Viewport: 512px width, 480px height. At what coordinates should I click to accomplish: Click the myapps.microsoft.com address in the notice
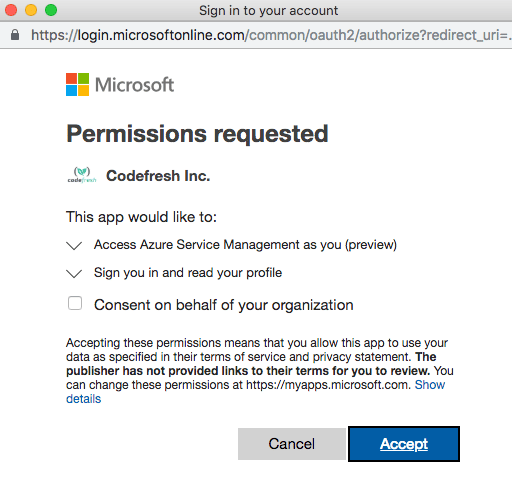coord(327,385)
